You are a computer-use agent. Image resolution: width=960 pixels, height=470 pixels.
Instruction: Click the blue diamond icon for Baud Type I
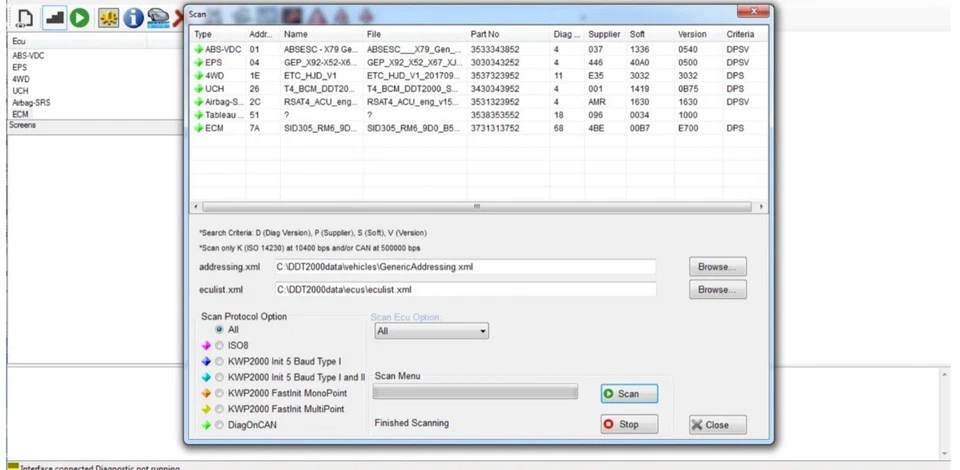tap(206, 362)
